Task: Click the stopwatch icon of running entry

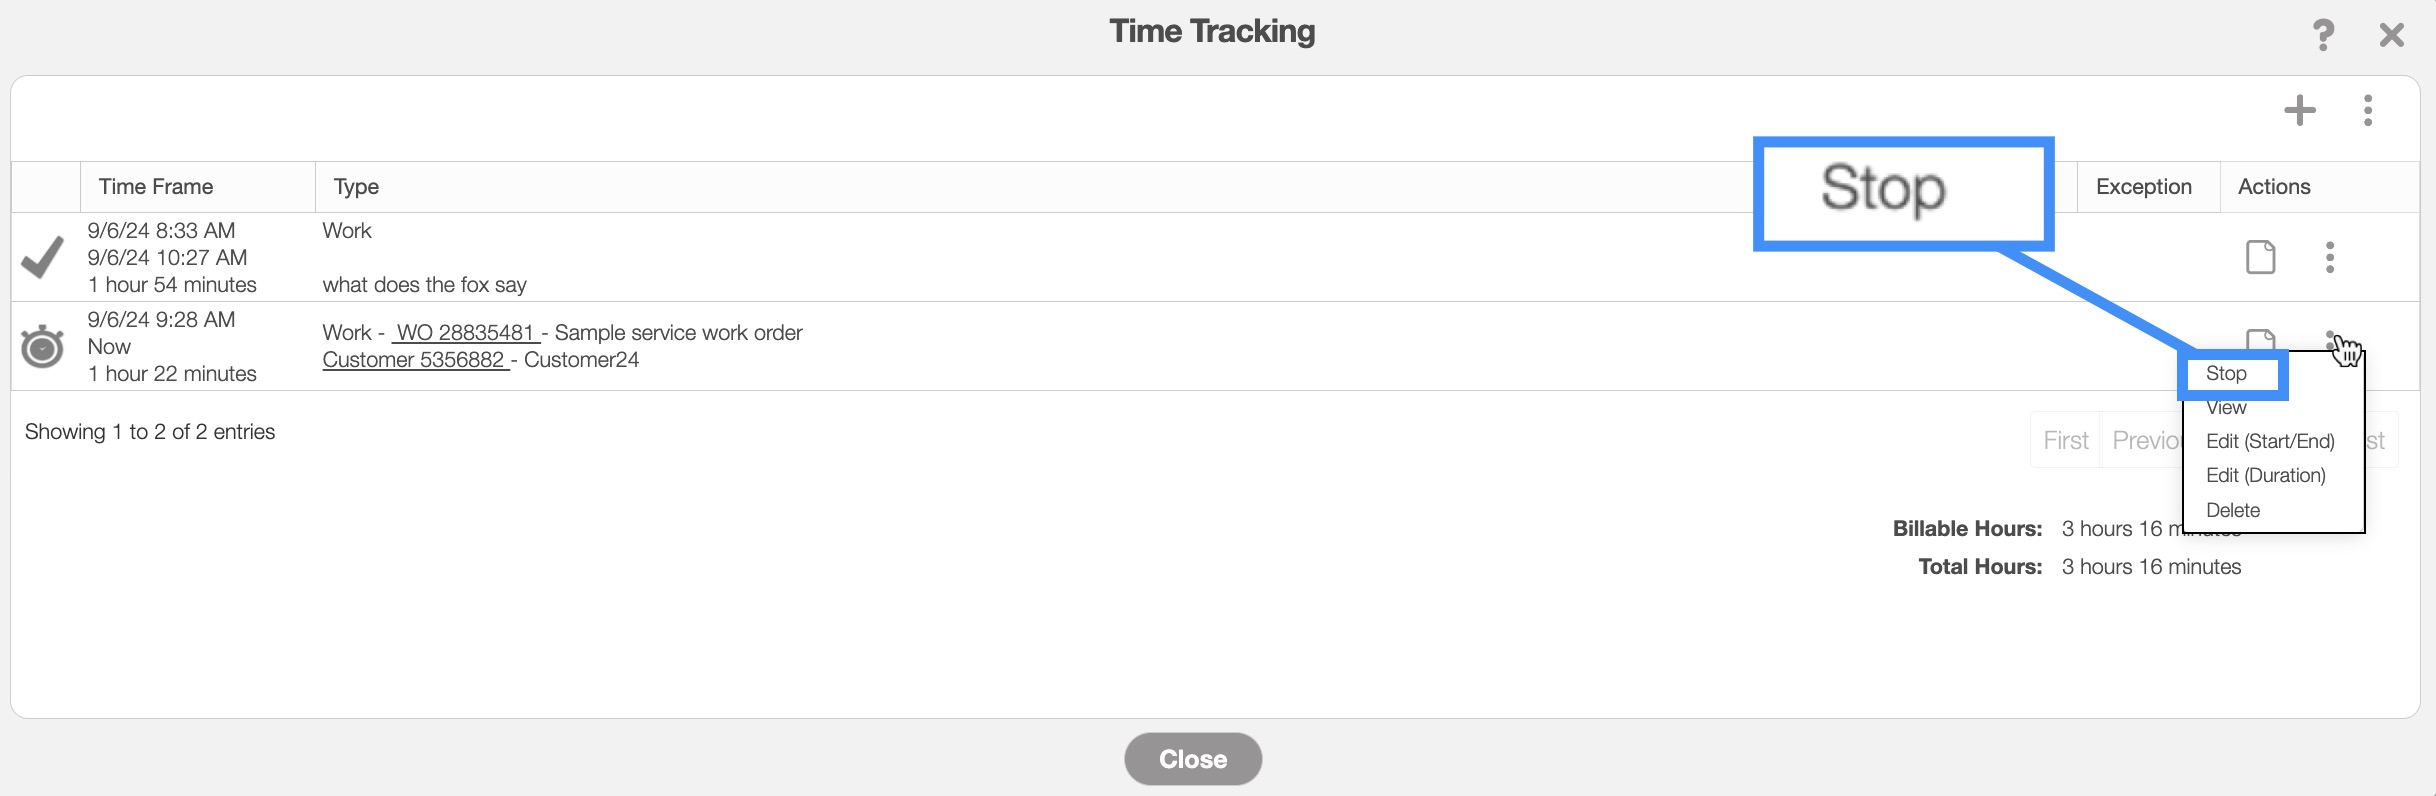Action: 42,346
